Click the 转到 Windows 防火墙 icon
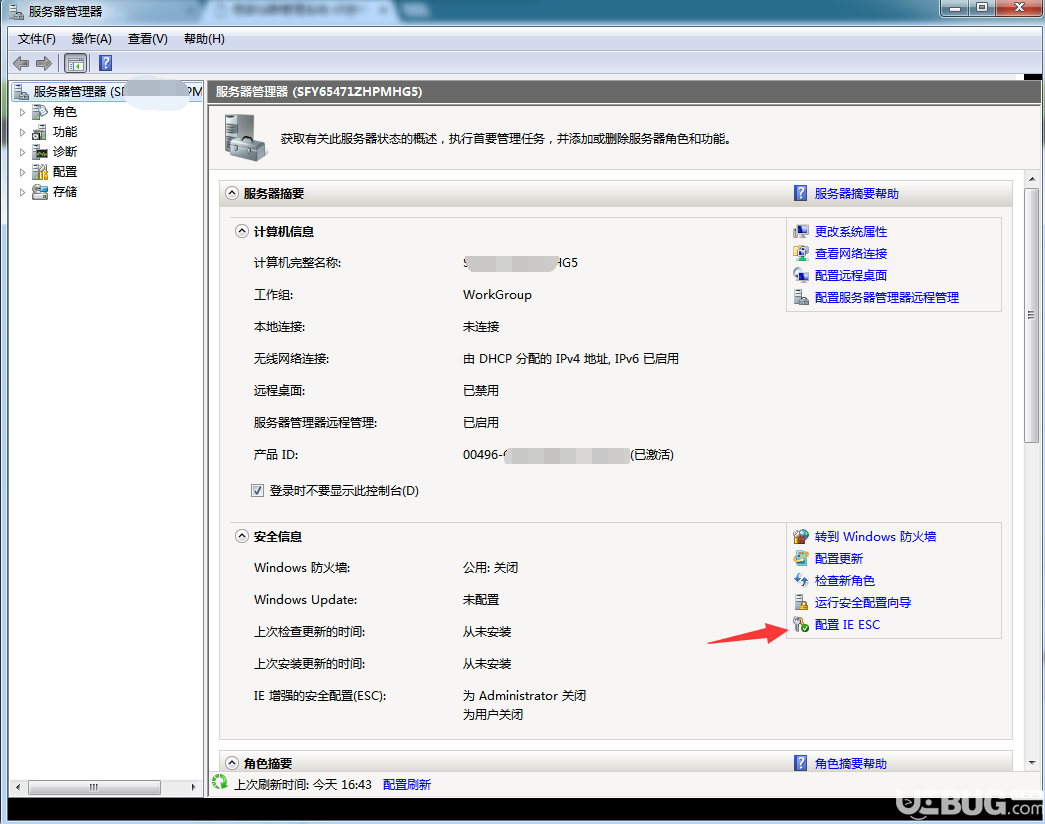This screenshot has width=1045, height=824. (800, 537)
